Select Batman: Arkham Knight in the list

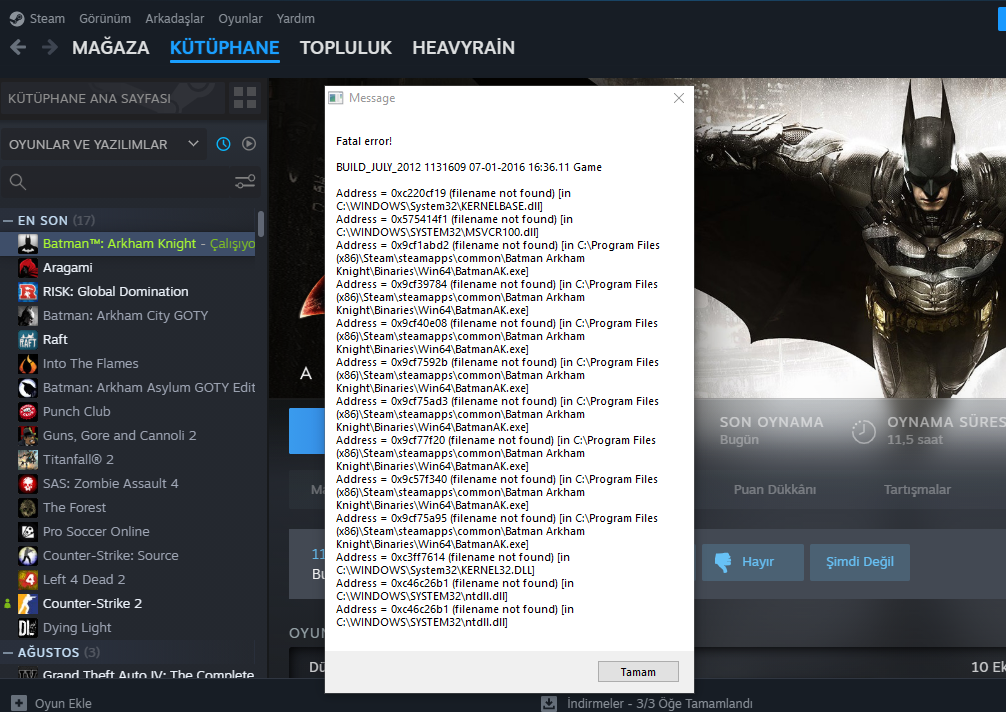pyautogui.click(x=128, y=244)
